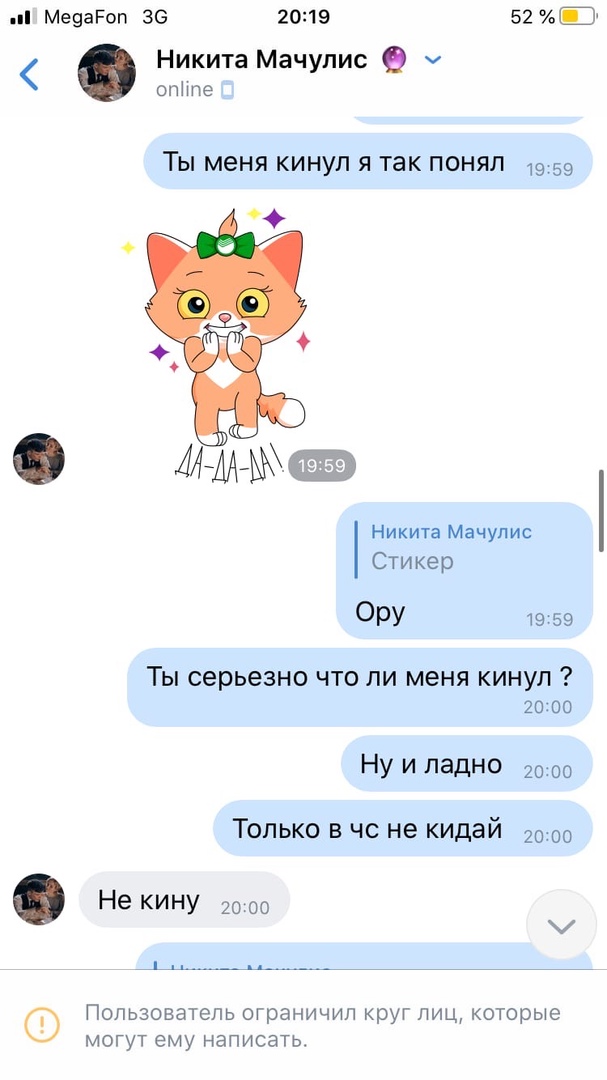Viewport: 607px width, 1080px height.
Task: Tap the Никита Мачулис name title
Action: pyautogui.click(x=262, y=60)
